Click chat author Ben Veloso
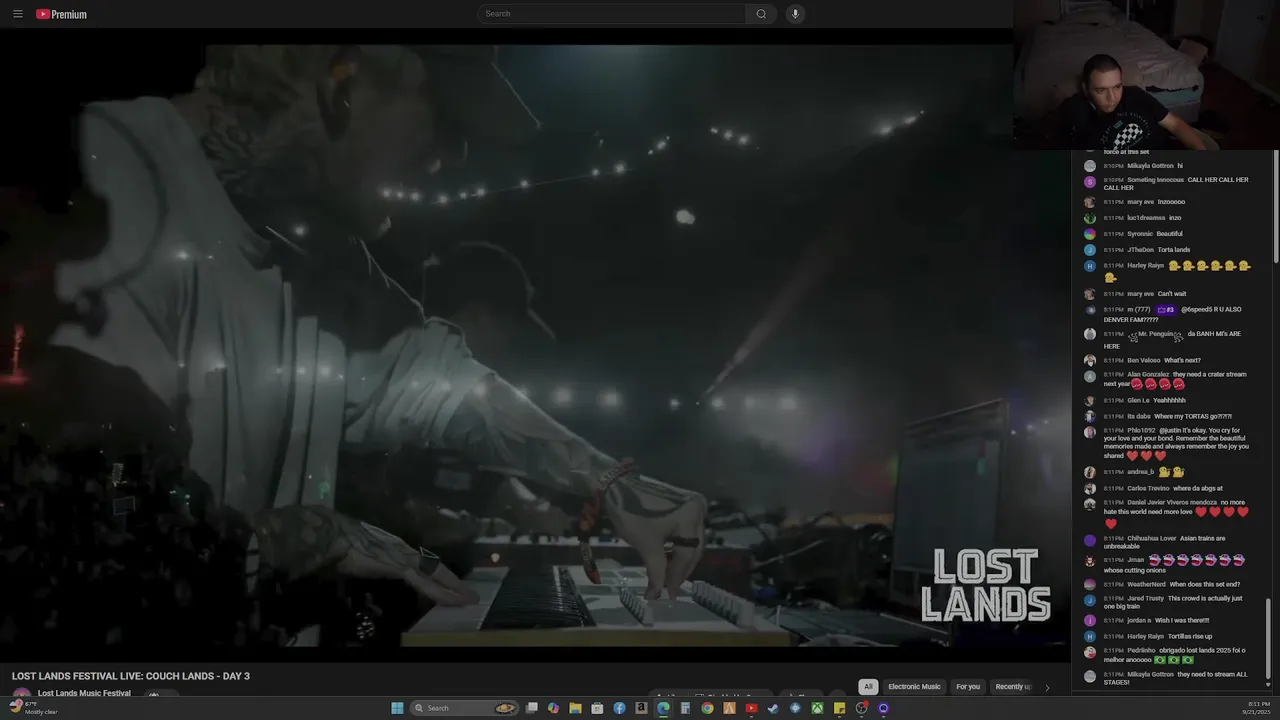 (x=1143, y=360)
